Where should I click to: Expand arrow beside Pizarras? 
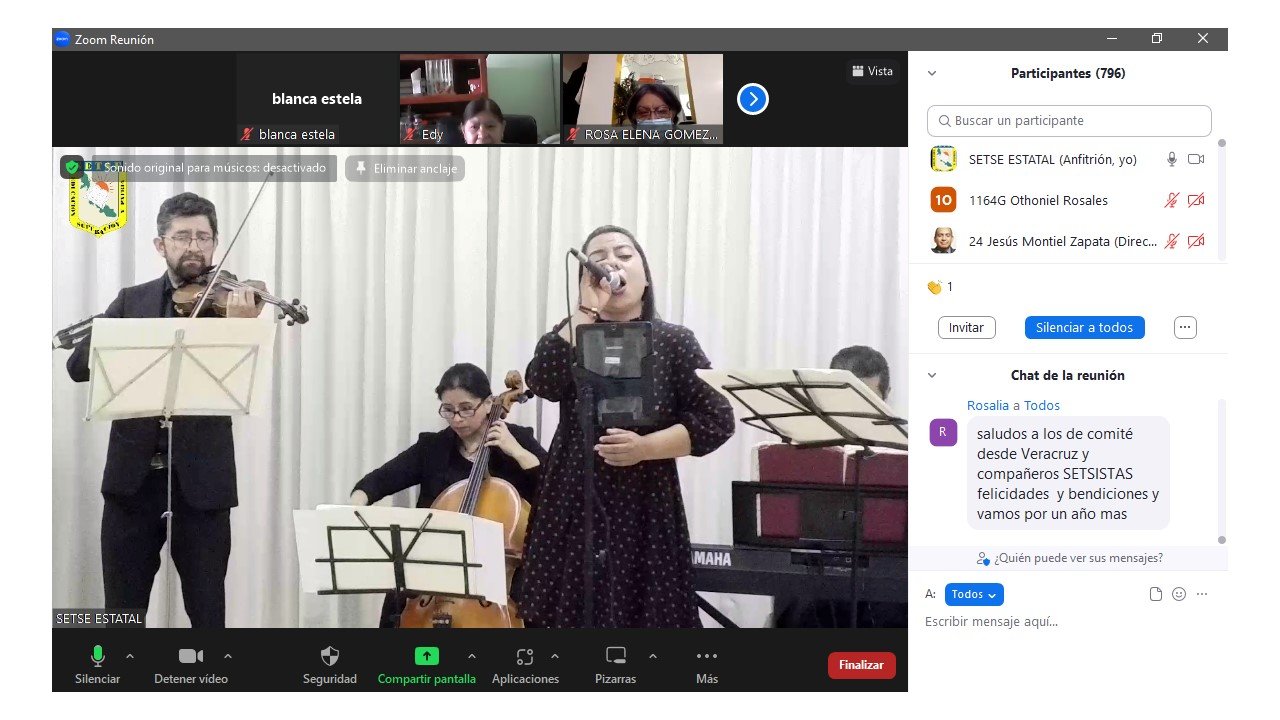pyautogui.click(x=653, y=656)
